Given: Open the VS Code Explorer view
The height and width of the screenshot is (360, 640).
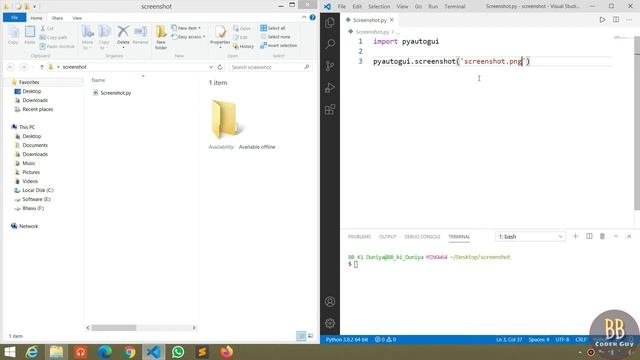Looking at the screenshot, I should tap(330, 23).
